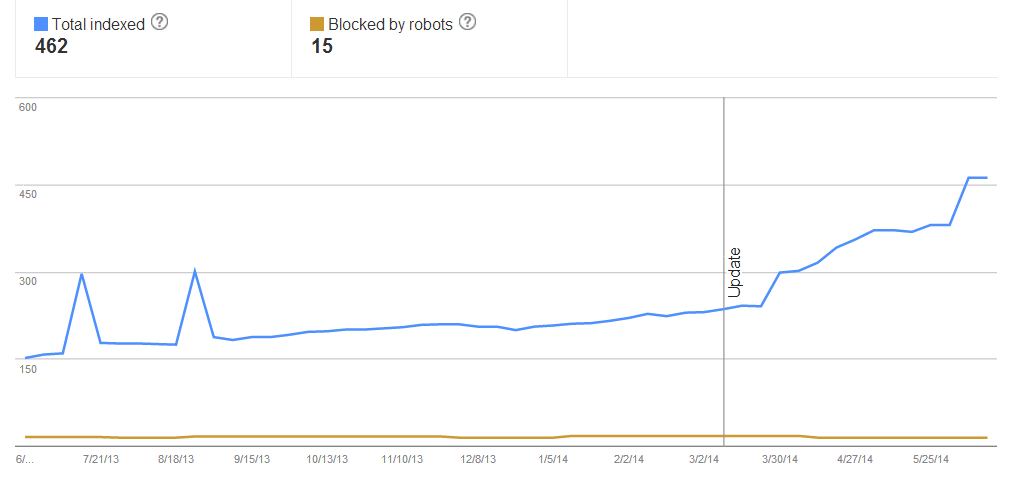Select the Total indexed label
The height and width of the screenshot is (490, 1030).
98,23
